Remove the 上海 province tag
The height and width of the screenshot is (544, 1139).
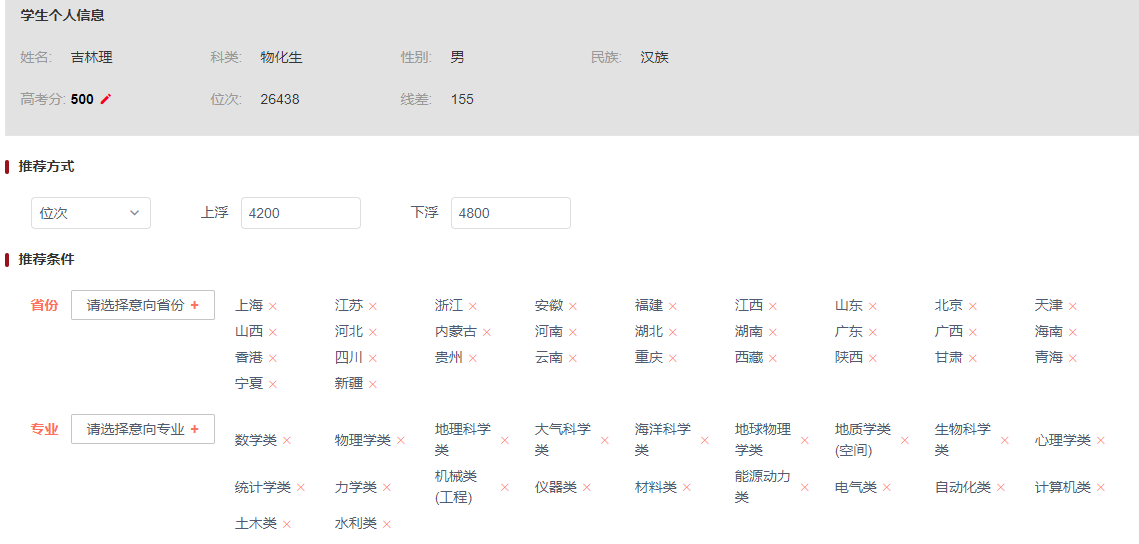(273, 306)
